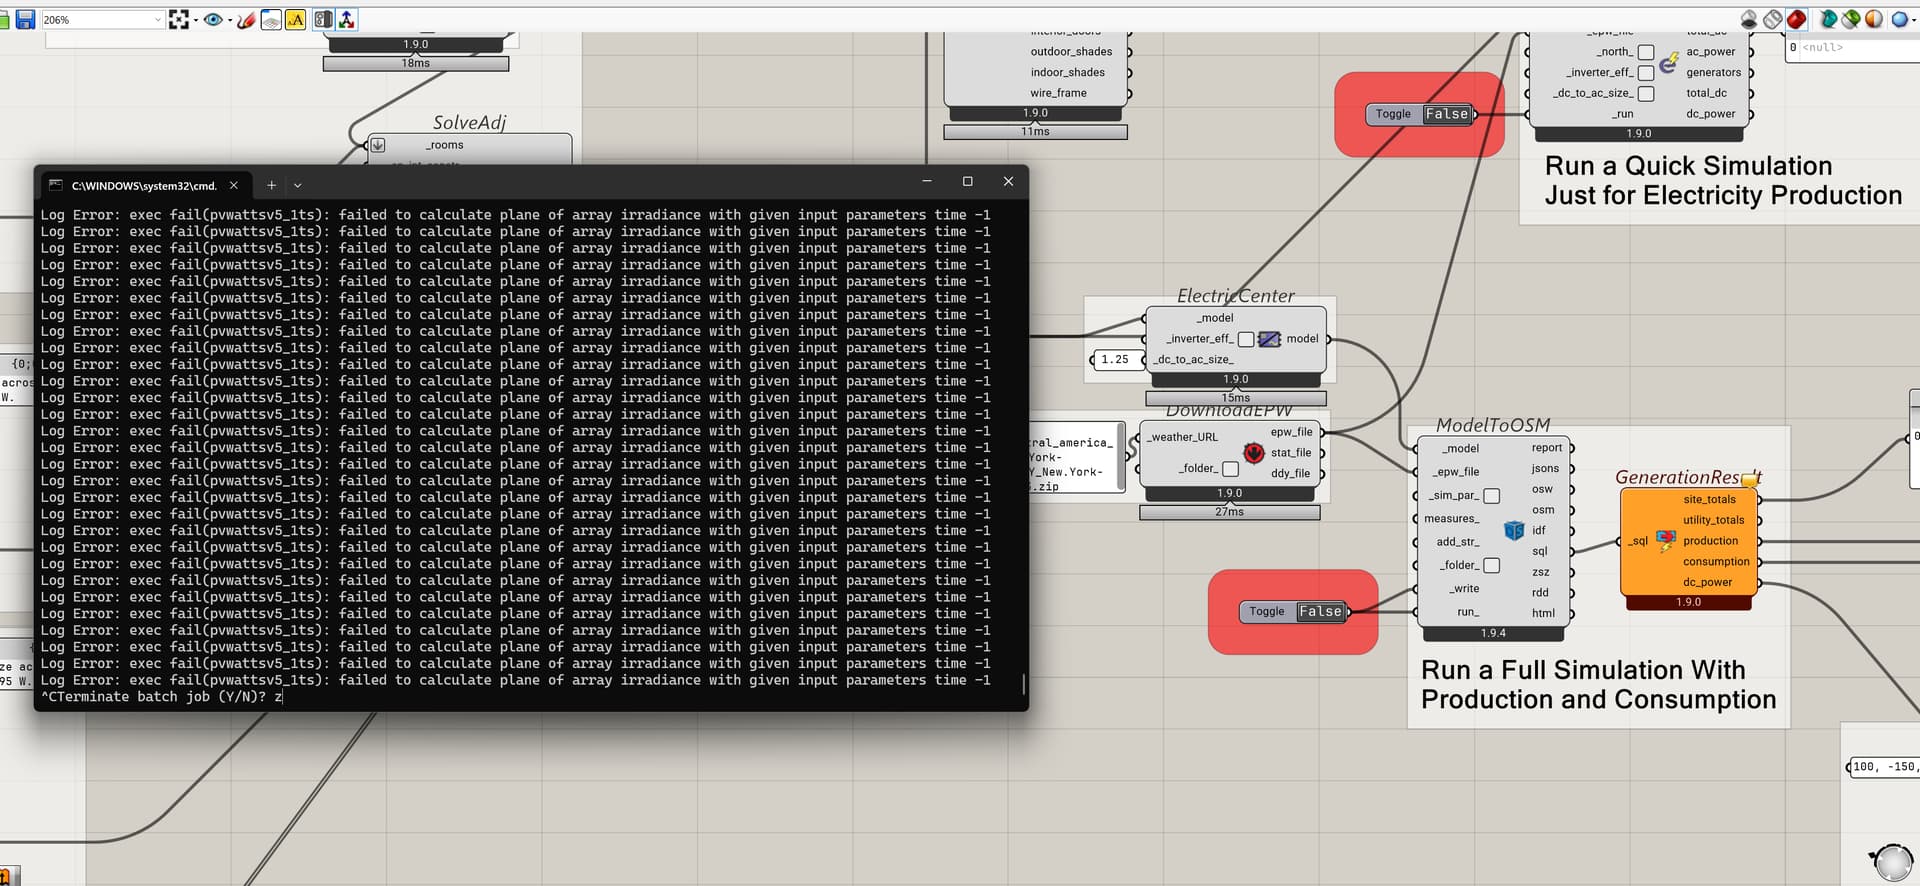Enable shaded preview mode red icon
Image resolution: width=1920 pixels, height=886 pixels.
pos(1796,19)
